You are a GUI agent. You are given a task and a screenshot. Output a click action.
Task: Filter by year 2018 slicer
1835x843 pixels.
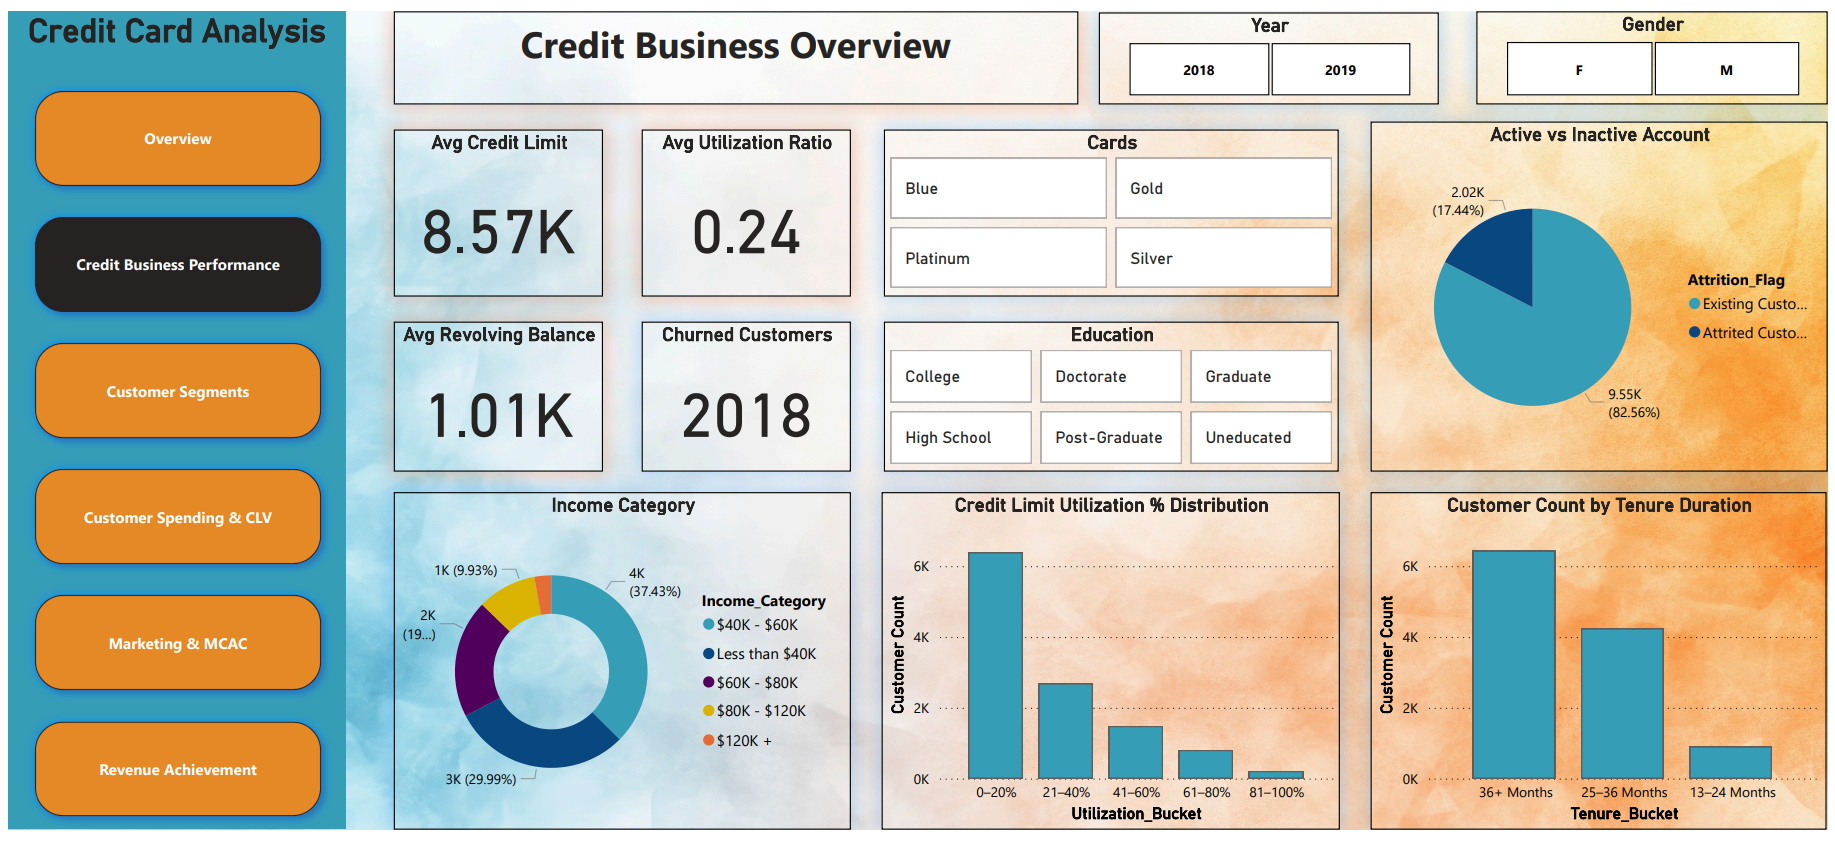click(x=1198, y=70)
